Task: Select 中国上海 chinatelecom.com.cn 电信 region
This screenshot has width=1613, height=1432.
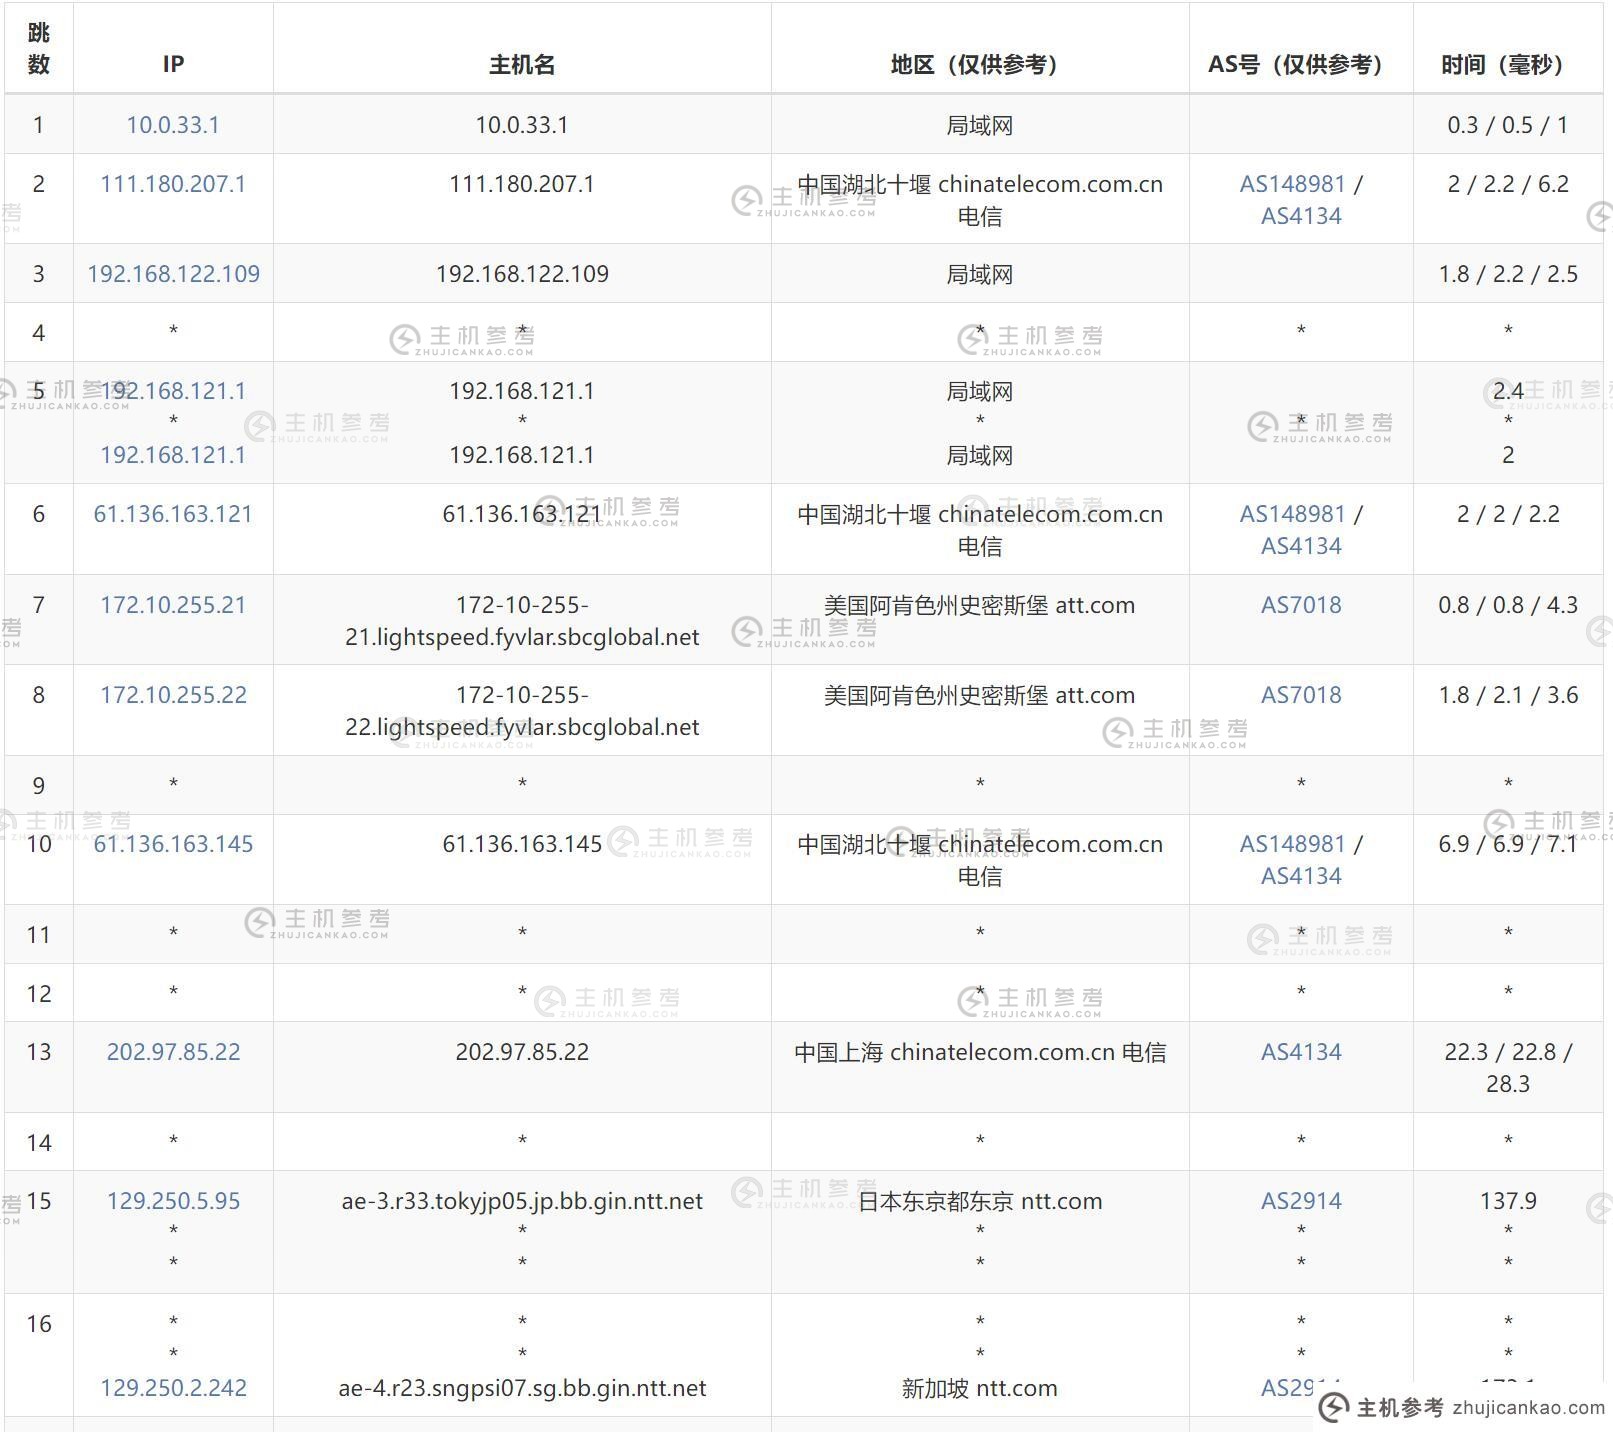Action: pyautogui.click(x=980, y=1052)
